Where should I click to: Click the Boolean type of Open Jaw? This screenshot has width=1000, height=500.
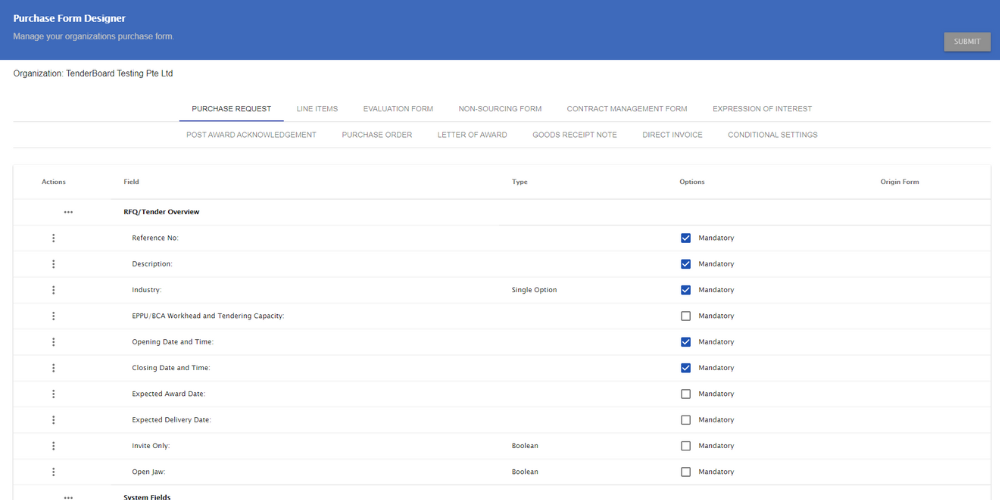525,472
